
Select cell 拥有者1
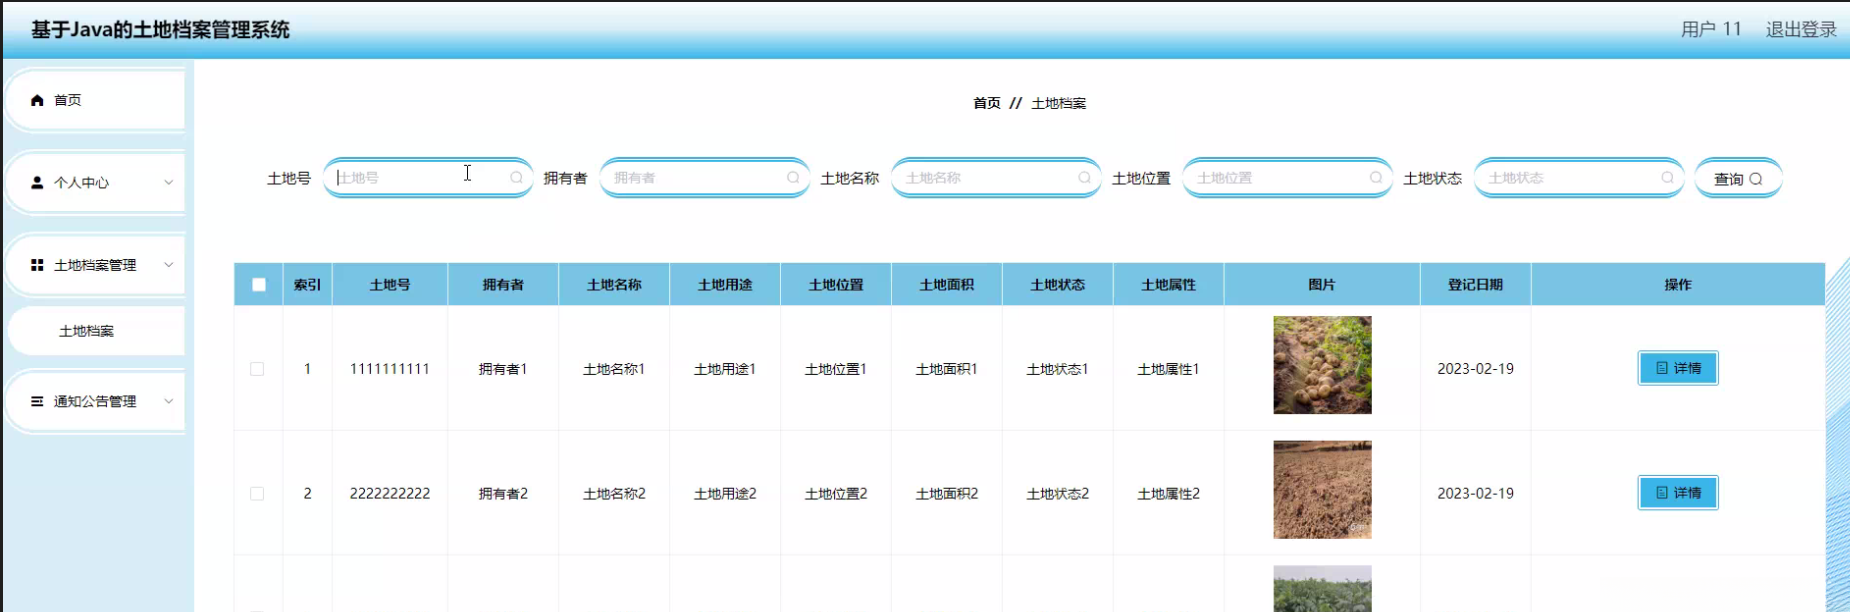pyautogui.click(x=503, y=369)
